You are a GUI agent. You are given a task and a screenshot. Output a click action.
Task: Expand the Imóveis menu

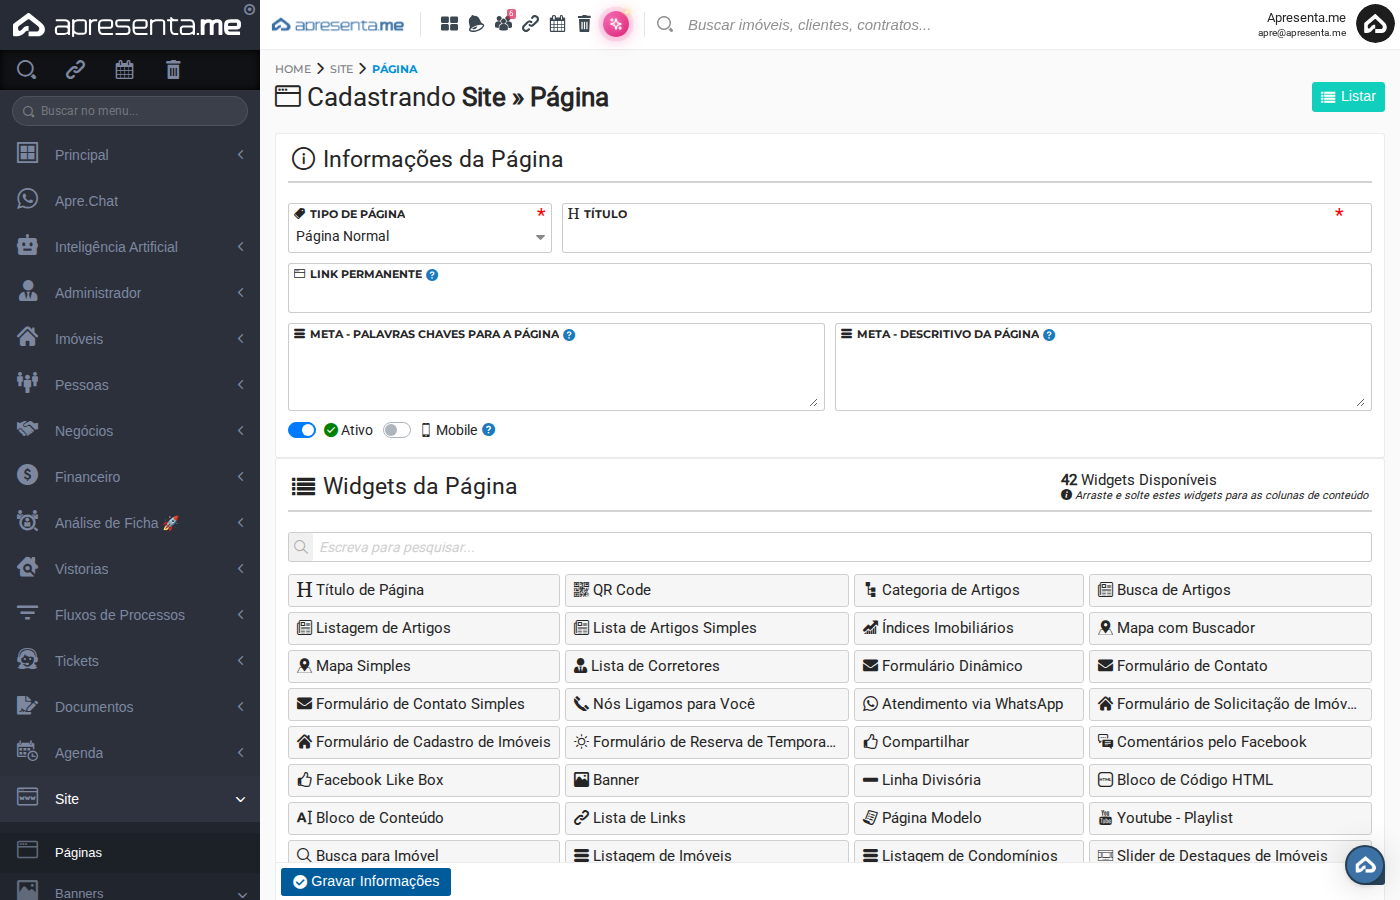[x=130, y=339]
